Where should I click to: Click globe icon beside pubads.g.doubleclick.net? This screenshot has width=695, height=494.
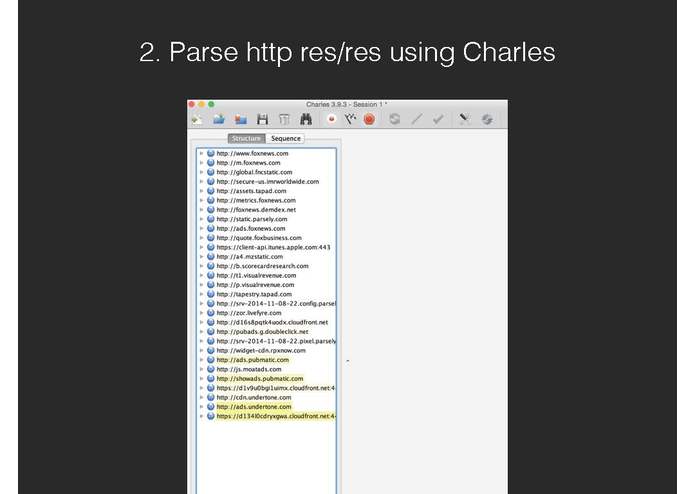pyautogui.click(x=211, y=331)
